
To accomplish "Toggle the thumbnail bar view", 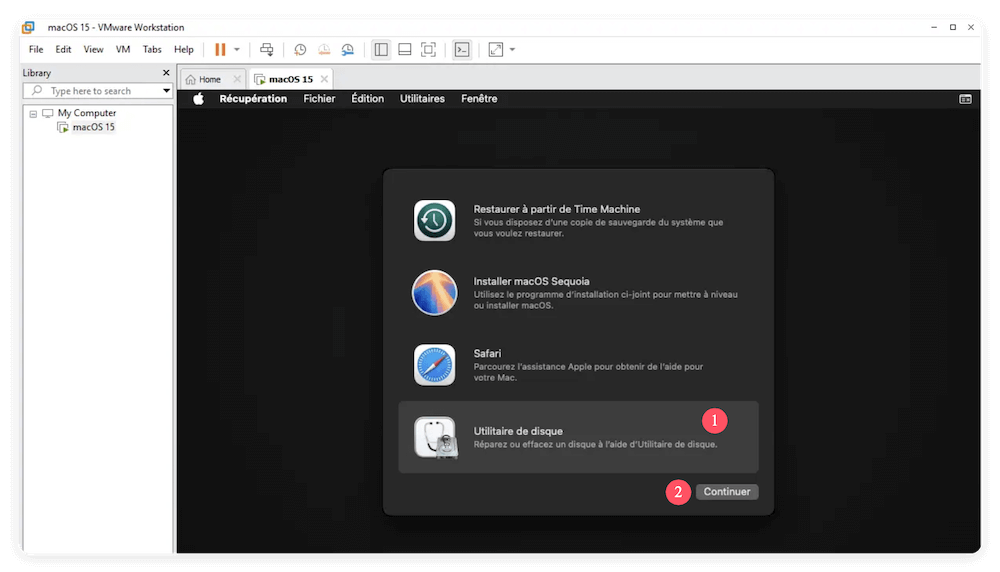I will [404, 50].
